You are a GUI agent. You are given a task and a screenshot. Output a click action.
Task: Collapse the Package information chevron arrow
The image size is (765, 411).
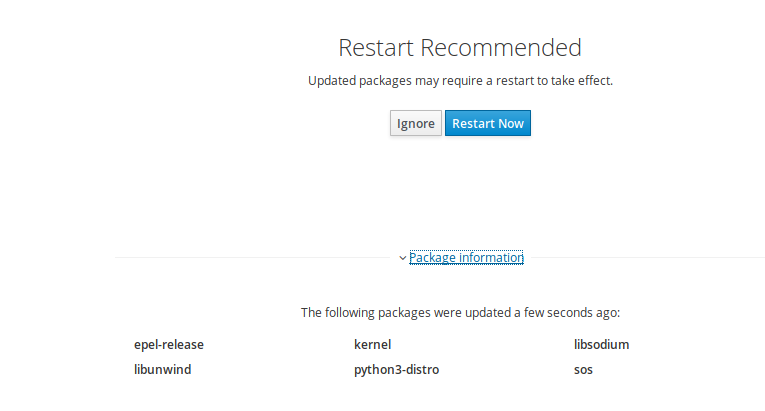pos(402,258)
